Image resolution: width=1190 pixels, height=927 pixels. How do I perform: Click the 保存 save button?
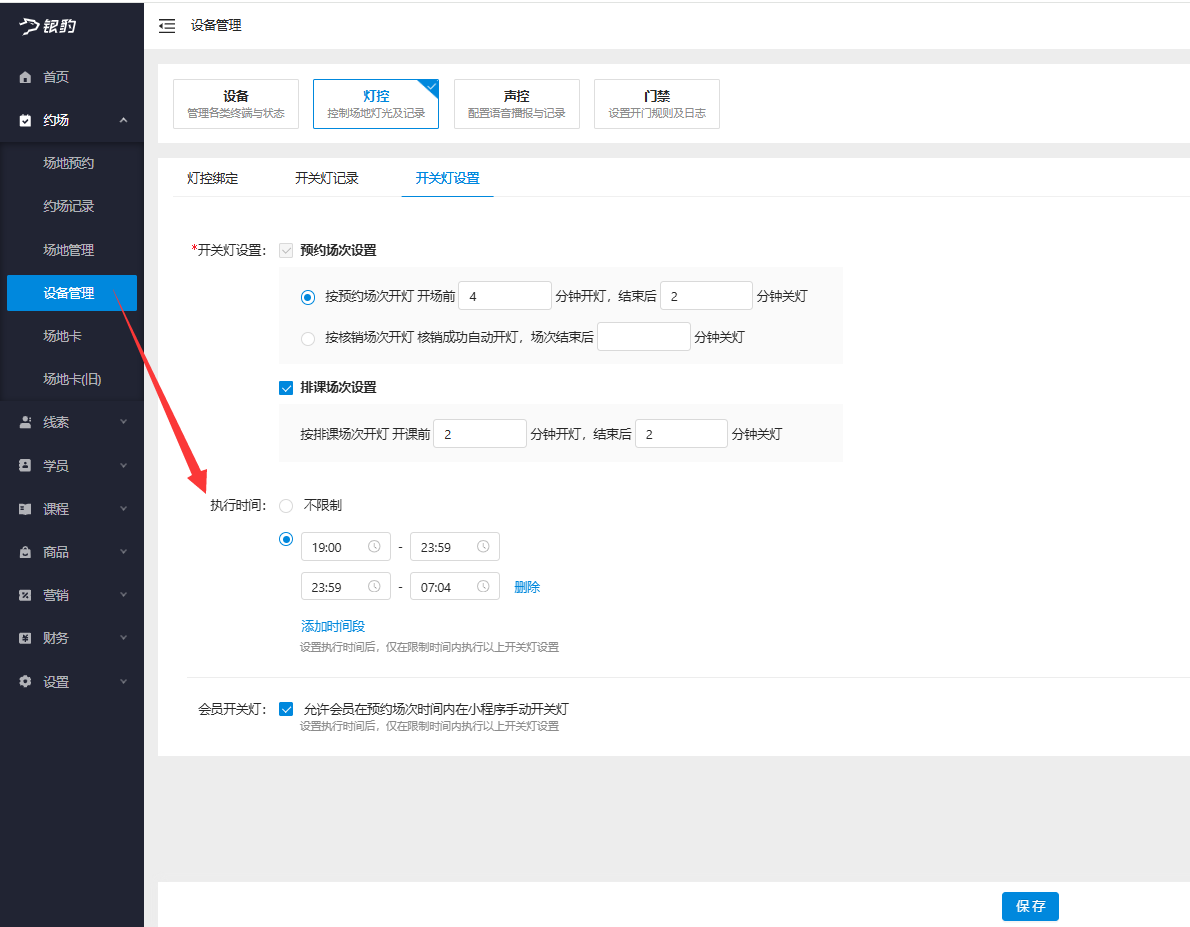click(x=1030, y=906)
